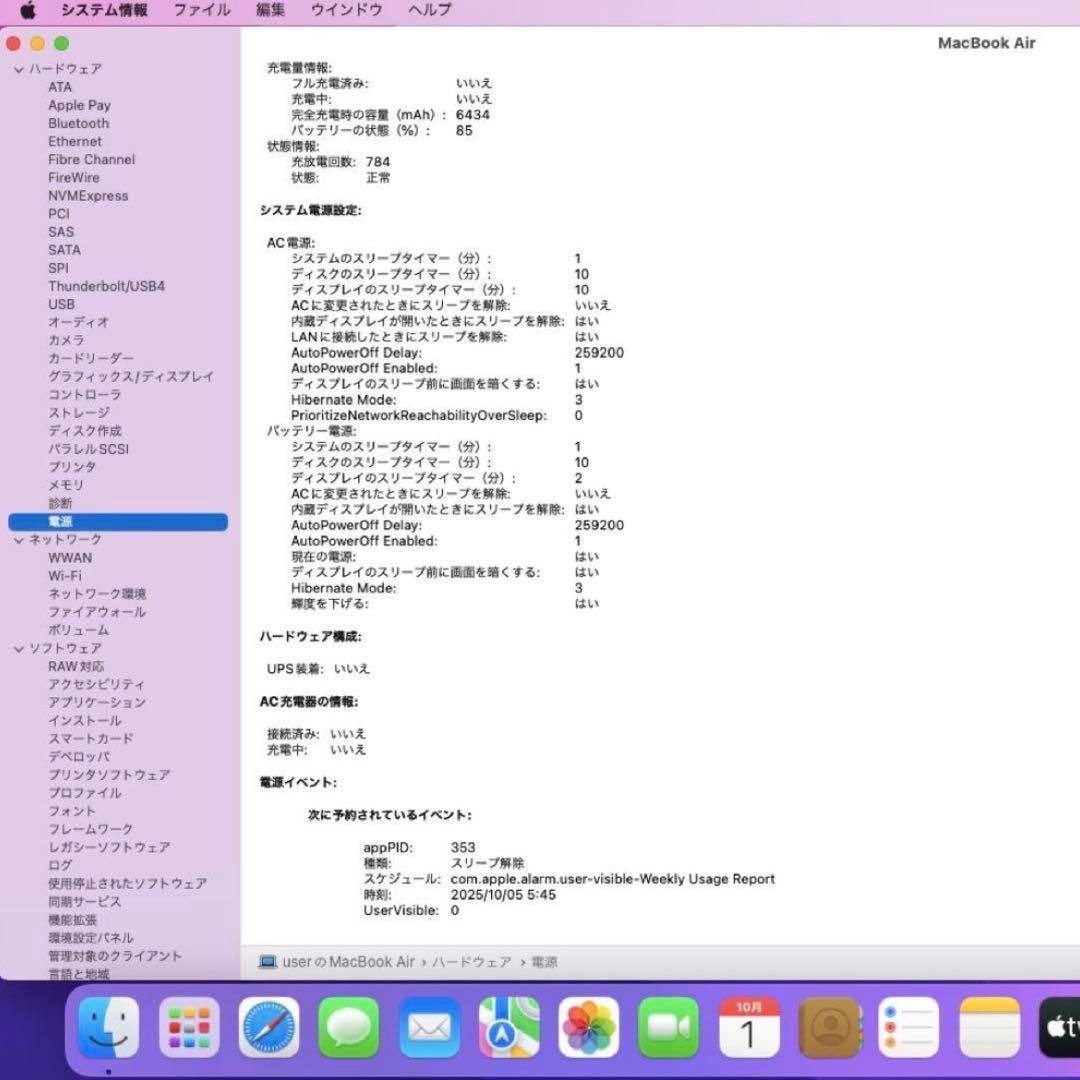Start the Messages app

click(347, 1026)
